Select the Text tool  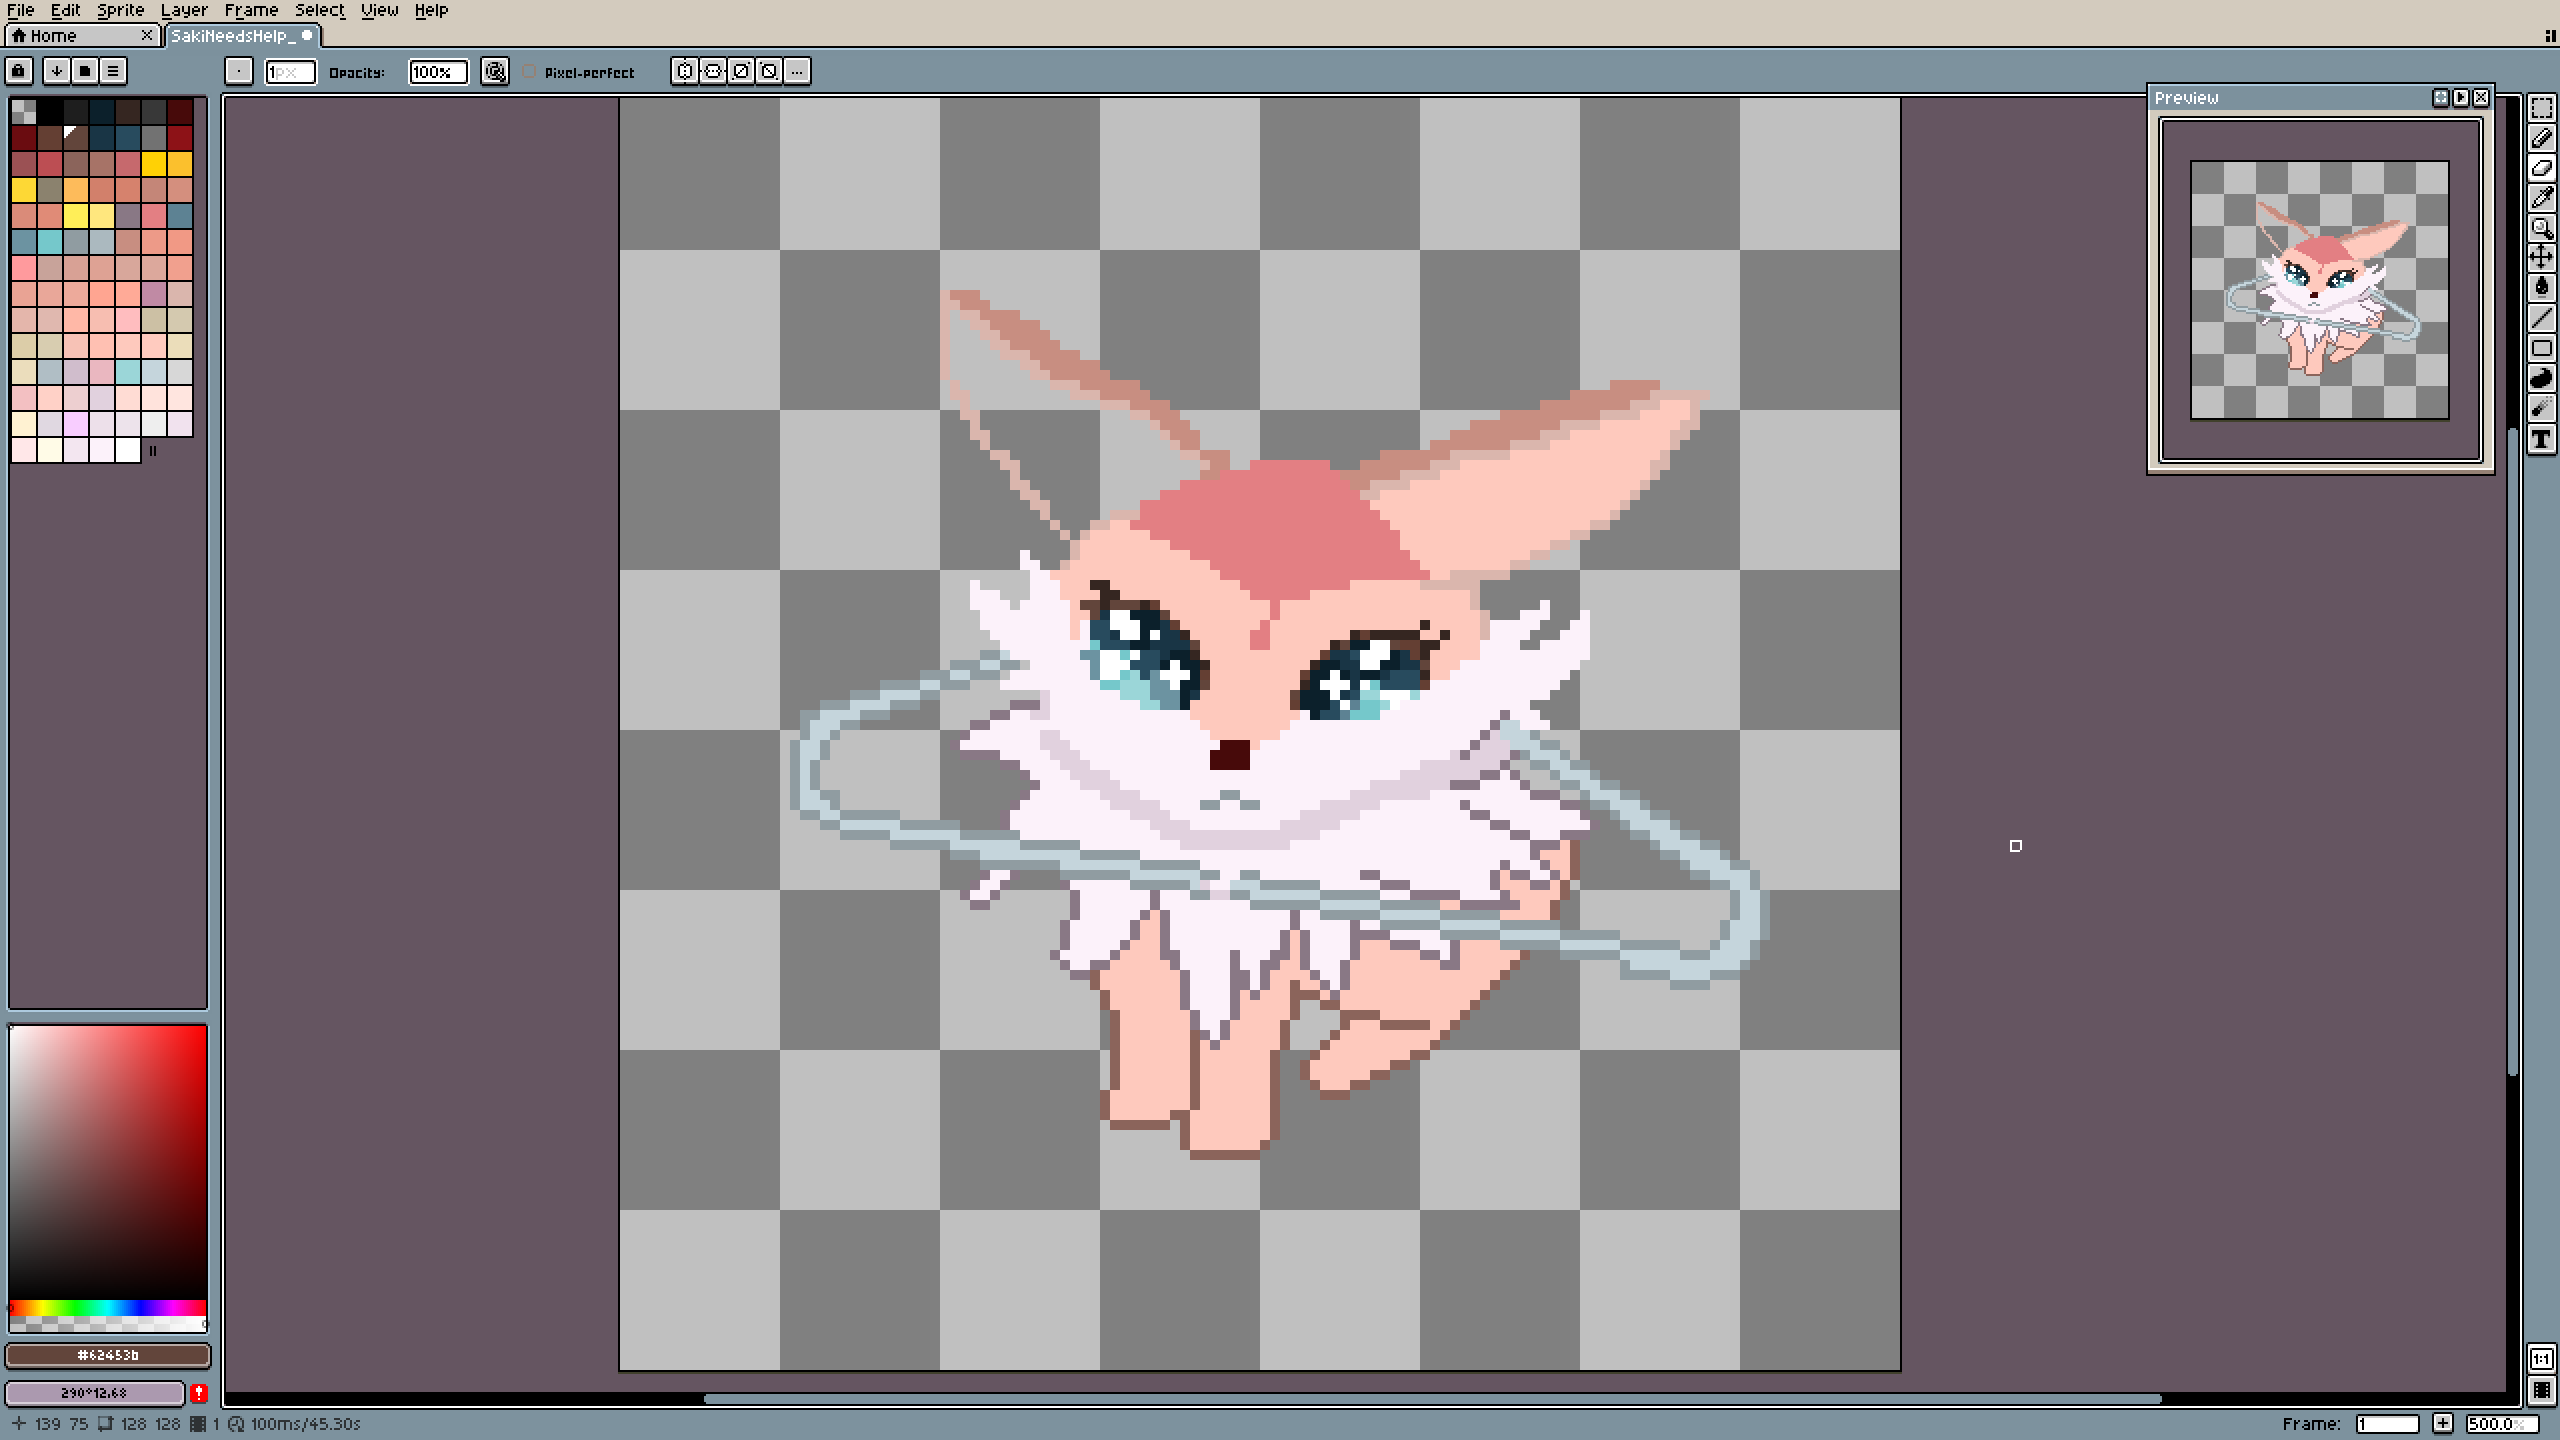coord(2541,438)
